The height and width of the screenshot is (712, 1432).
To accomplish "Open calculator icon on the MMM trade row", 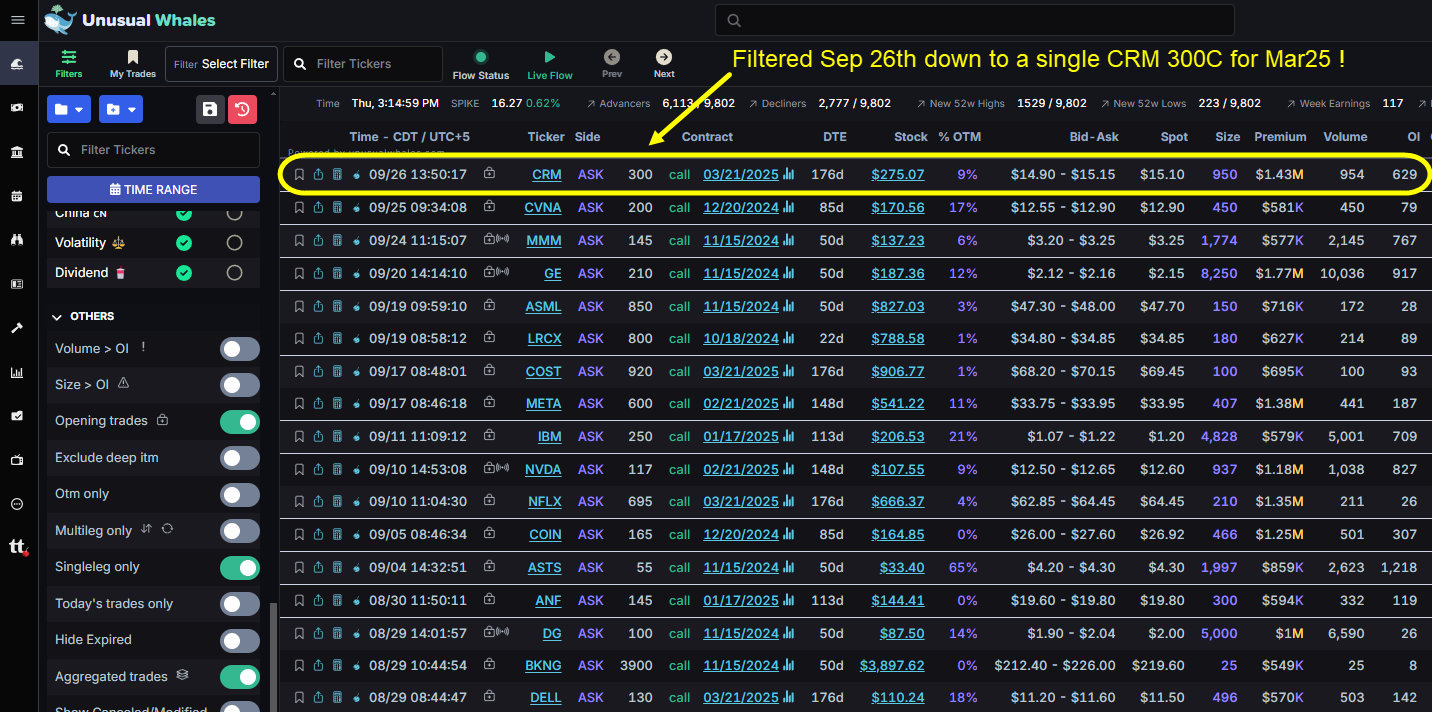I will (337, 240).
